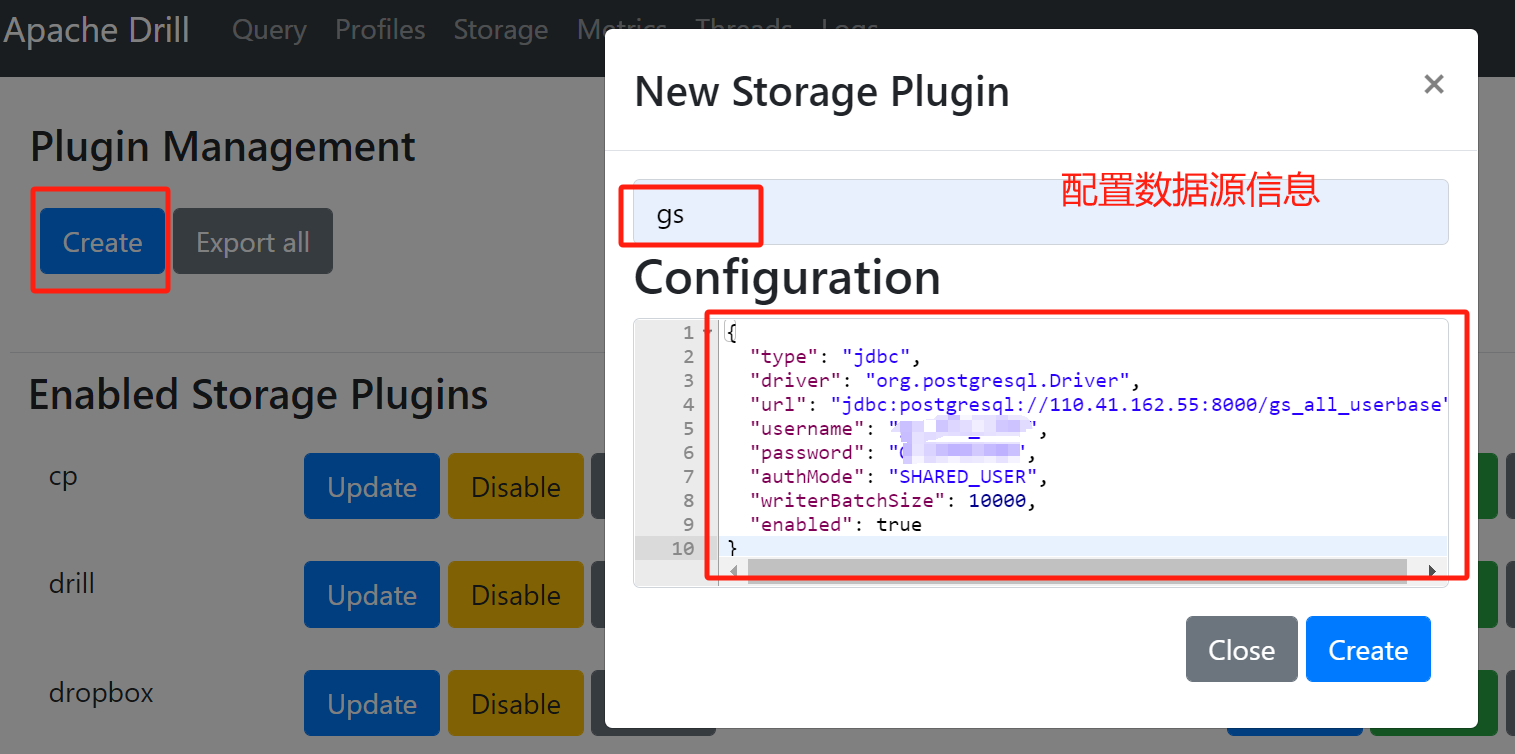The image size is (1515, 754).
Task: Update the cp storage plugin
Action: (371, 486)
